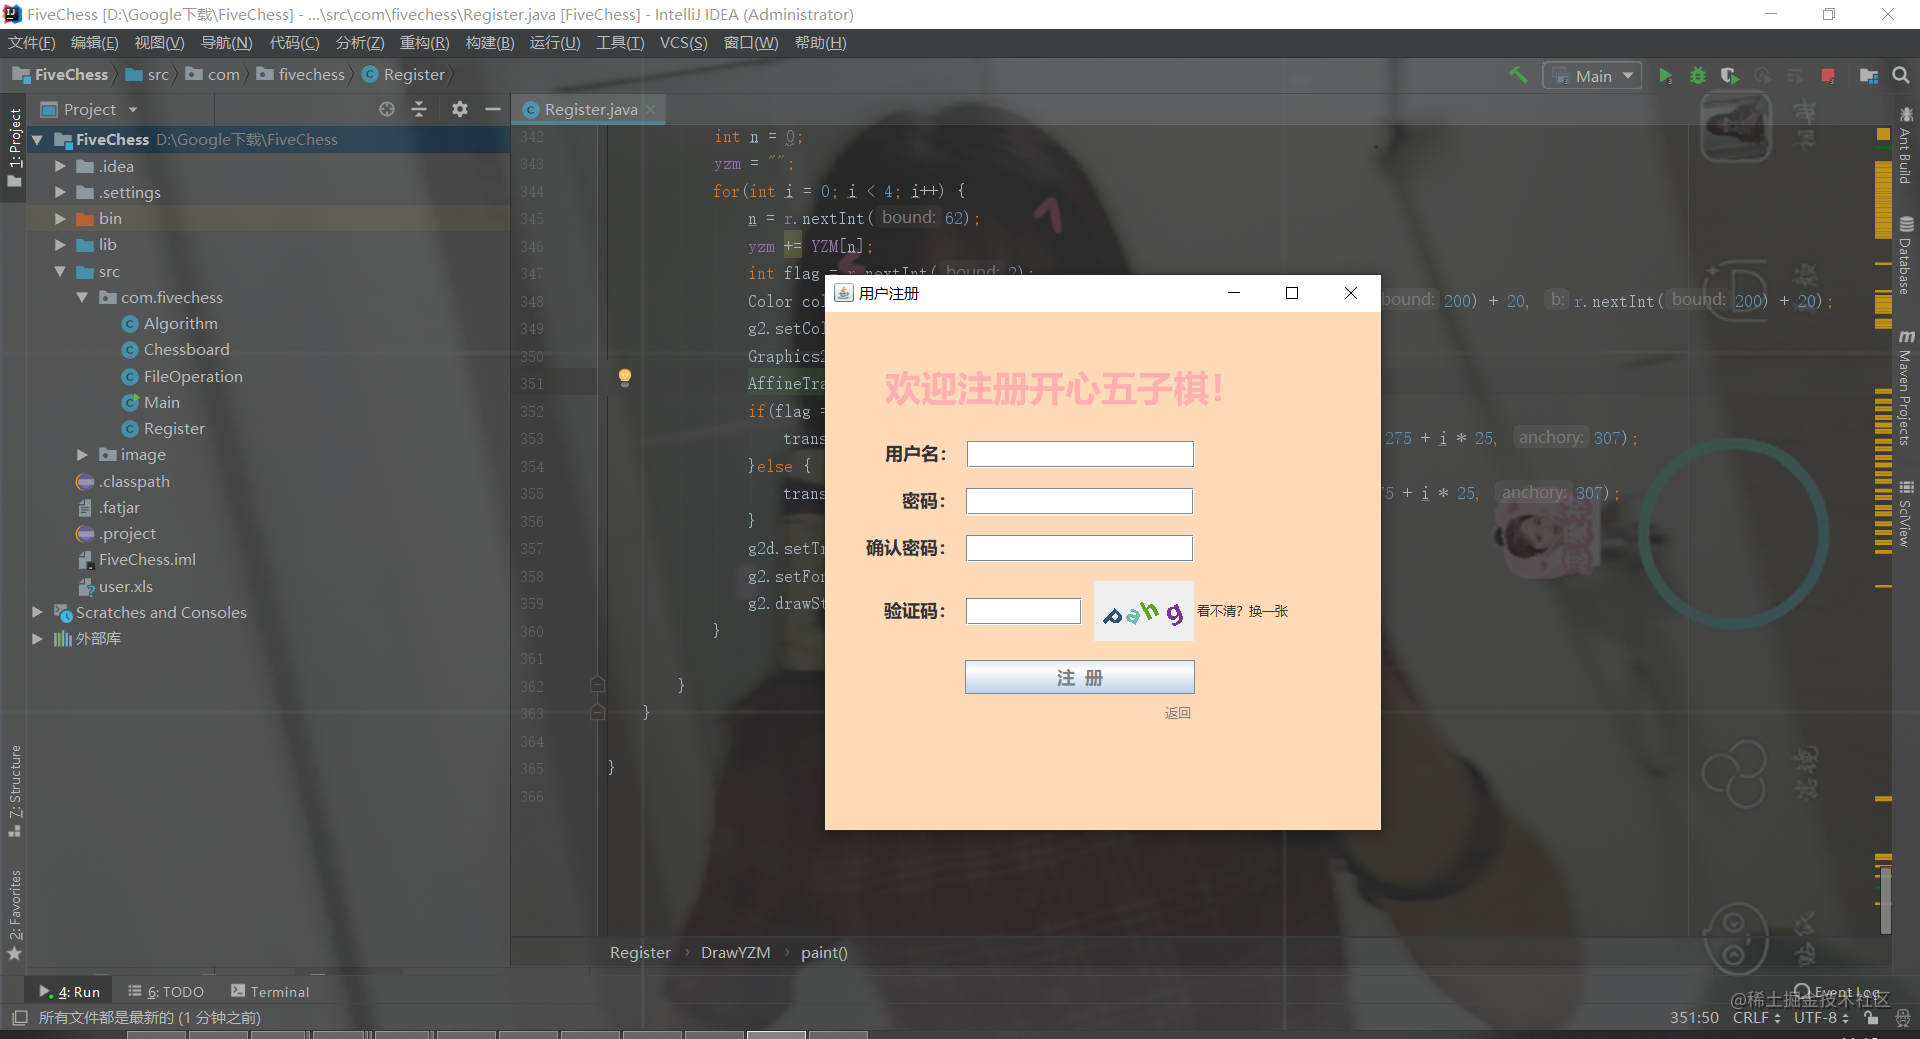Image resolution: width=1920 pixels, height=1039 pixels.
Task: Collapse the com.fivechess package
Action: pos(82,297)
